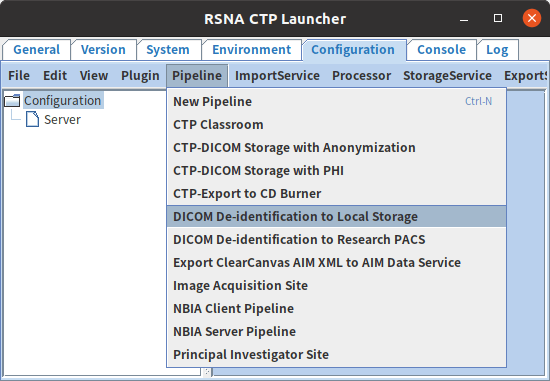Select Export ClearCanvas AIM XML to AIM Data Service

pyautogui.click(x=336, y=262)
